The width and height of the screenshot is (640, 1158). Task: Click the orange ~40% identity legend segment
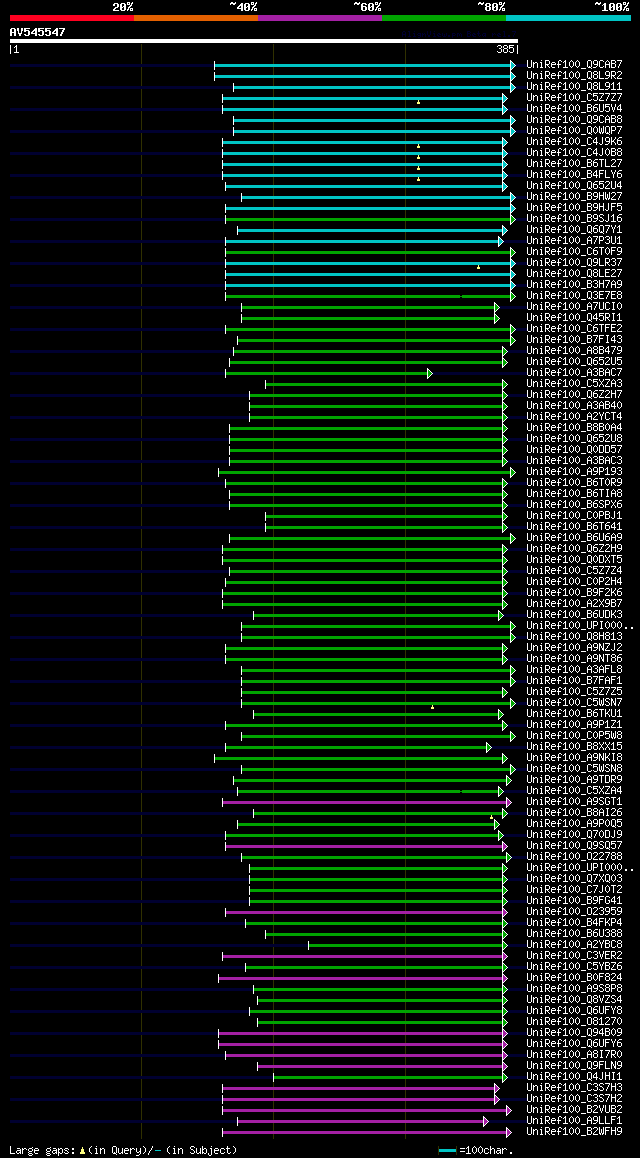coord(196,17)
